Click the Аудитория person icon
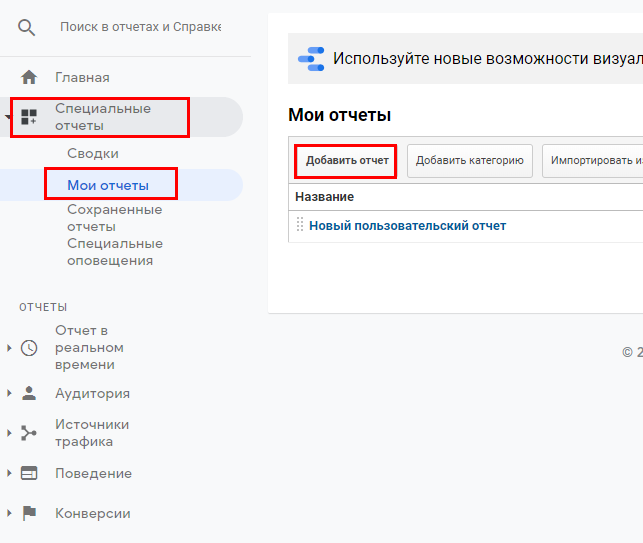This screenshot has height=543, width=643. click(29, 393)
